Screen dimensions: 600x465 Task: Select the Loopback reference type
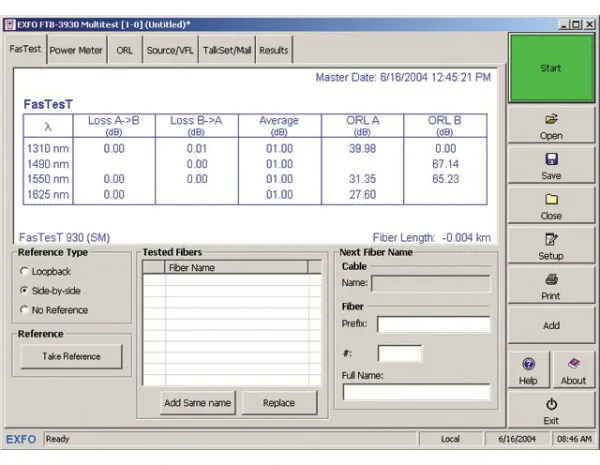[24, 270]
